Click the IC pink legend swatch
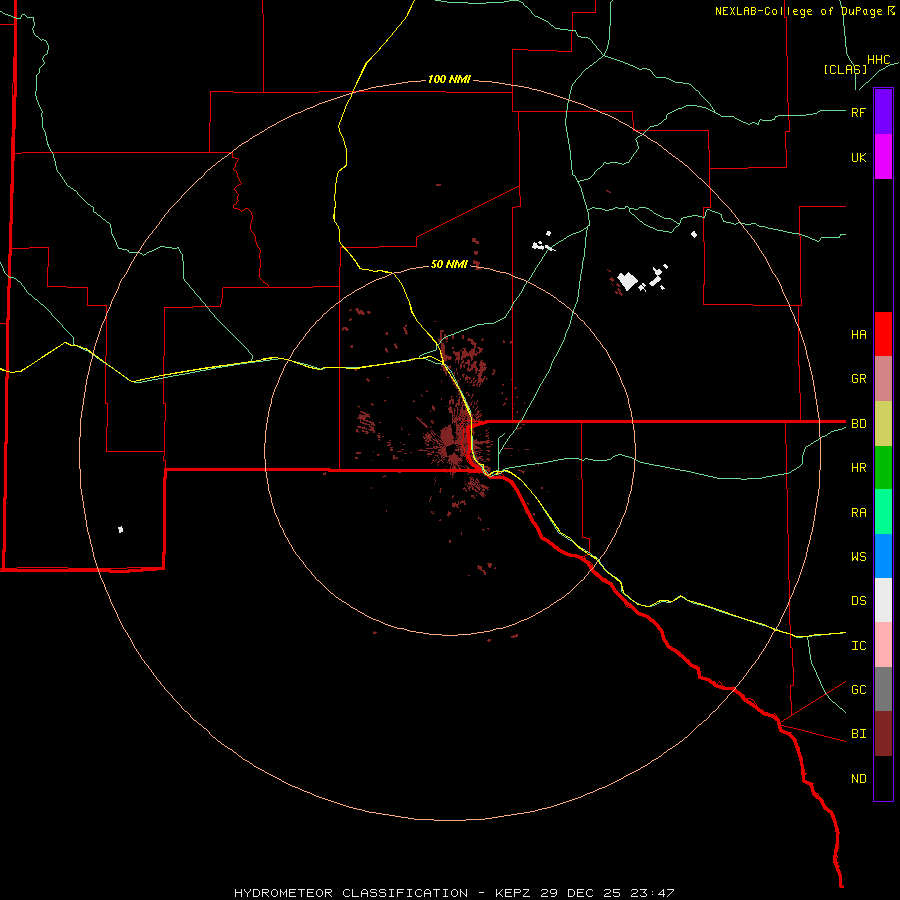Screen dimensions: 900x900 [883, 645]
